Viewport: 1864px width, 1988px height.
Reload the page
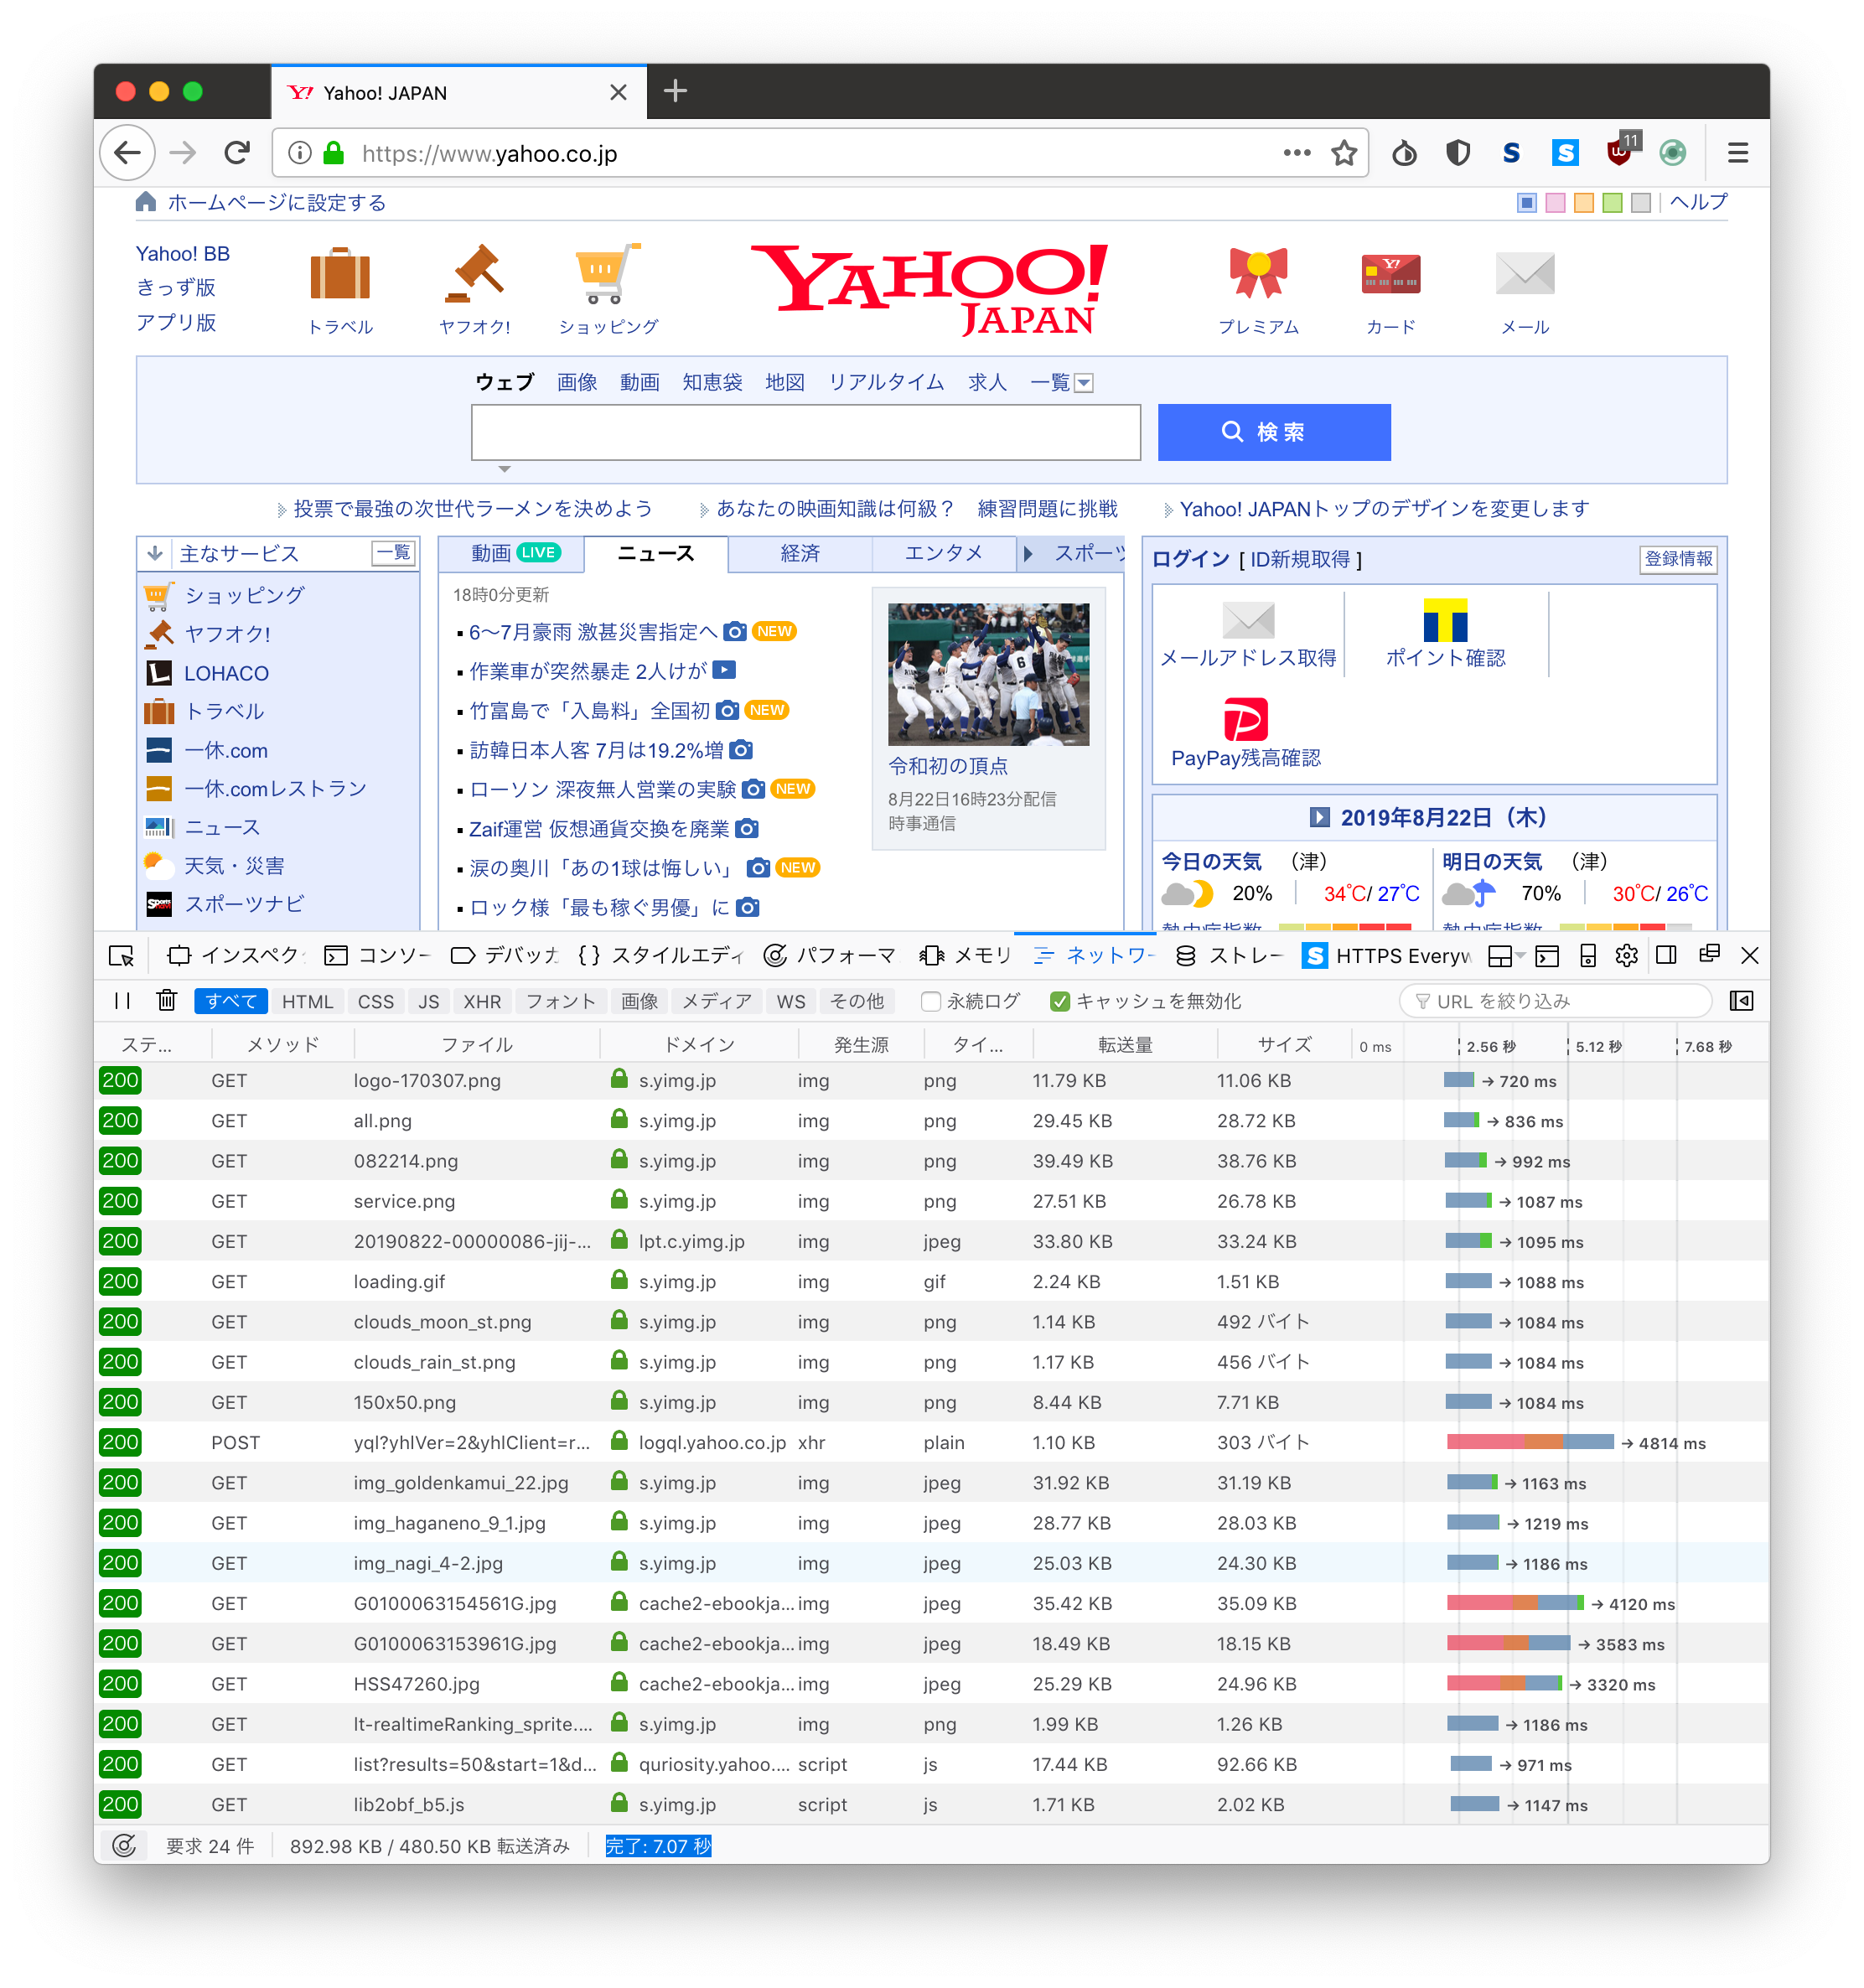tap(237, 153)
